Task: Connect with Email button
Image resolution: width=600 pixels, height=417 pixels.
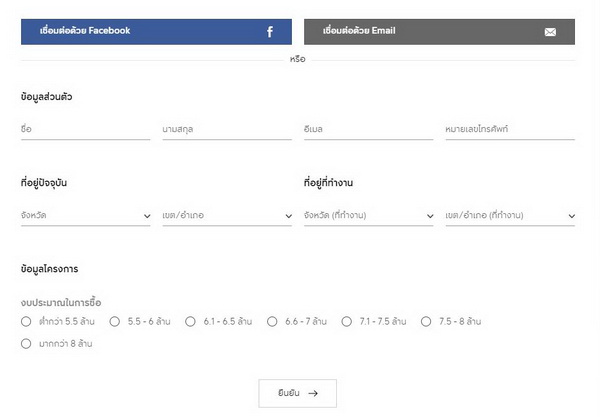Action: [x=439, y=31]
